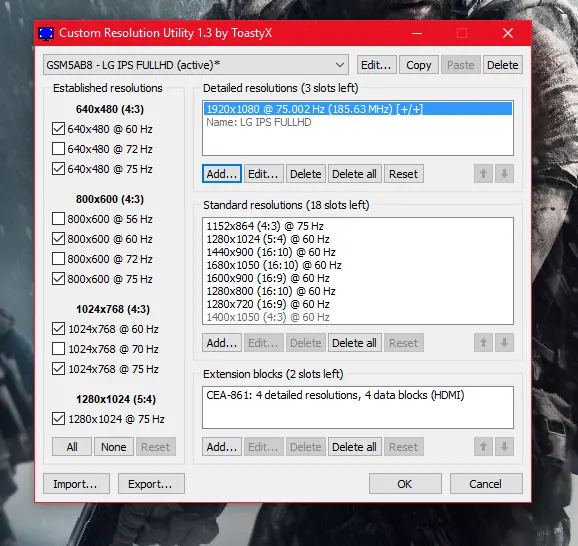
Task: Click move-down arrow in Detailed resolutions
Action: [504, 174]
